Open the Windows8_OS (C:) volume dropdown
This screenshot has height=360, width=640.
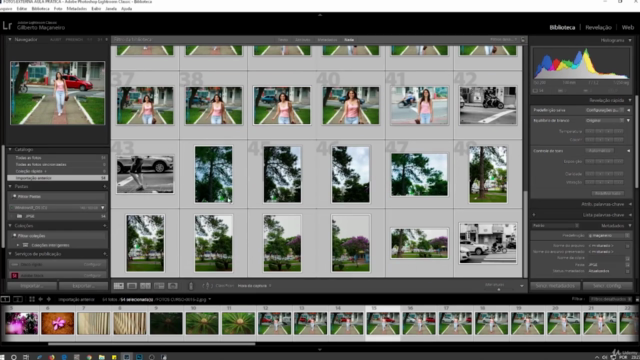[102, 208]
